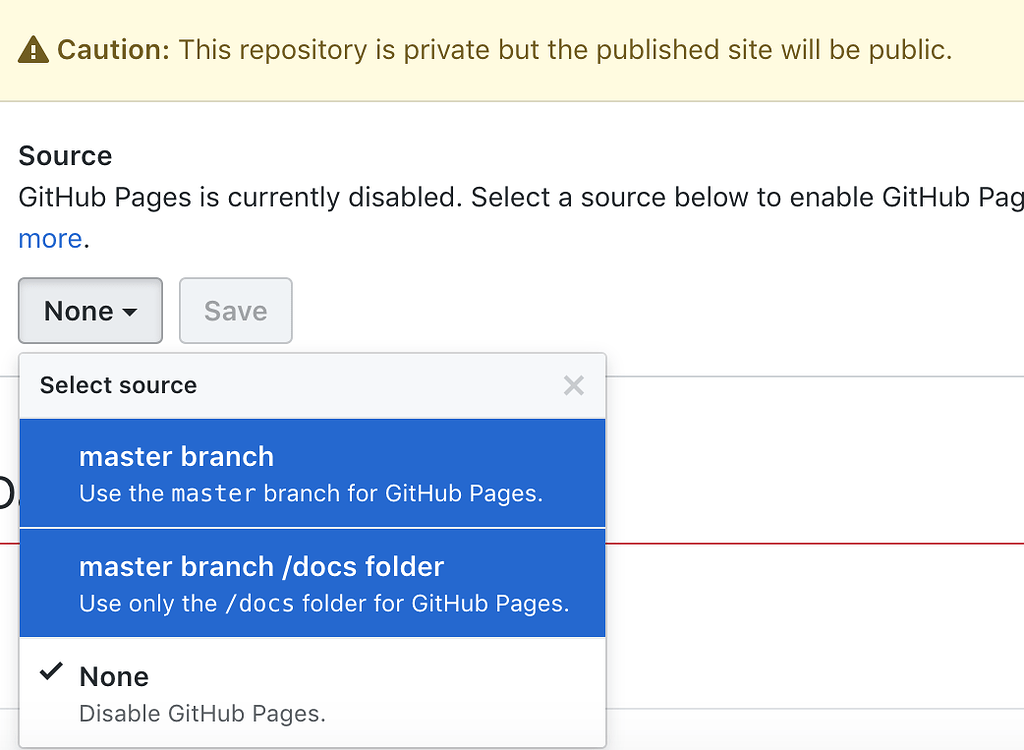This screenshot has width=1024, height=750.
Task: Click the Source section heading
Action: [x=64, y=156]
